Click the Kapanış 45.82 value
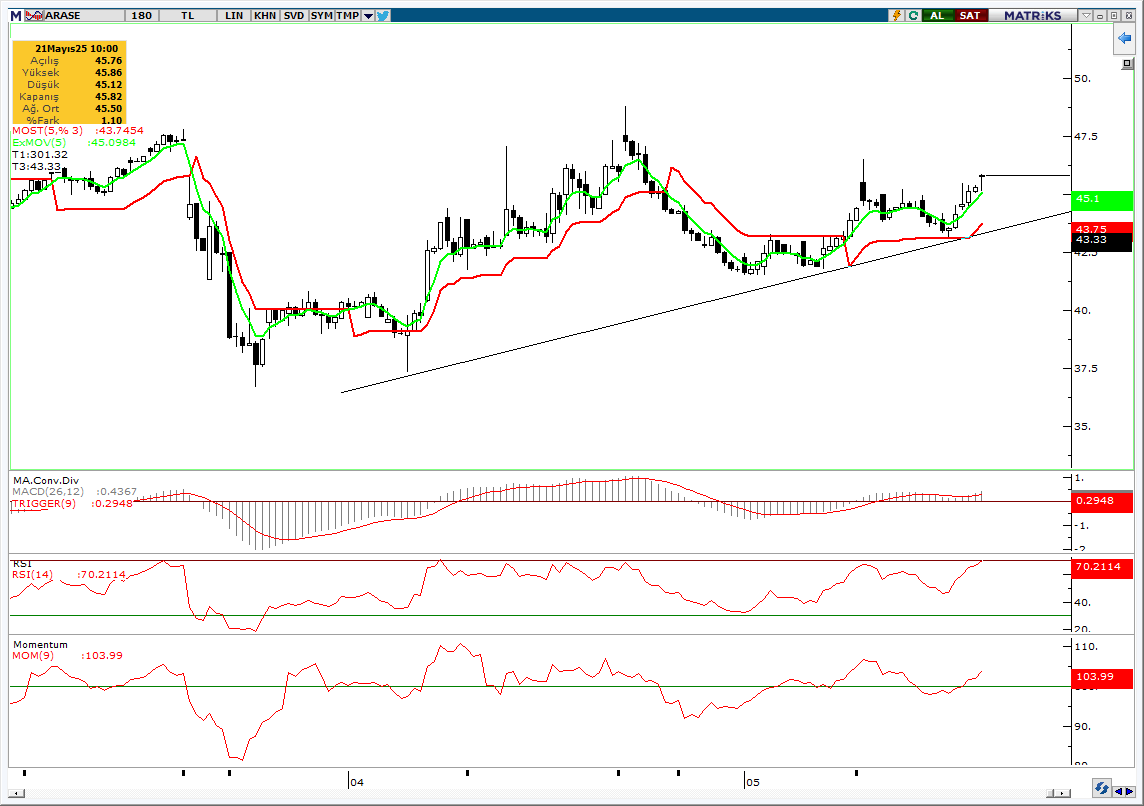 [x=109, y=96]
